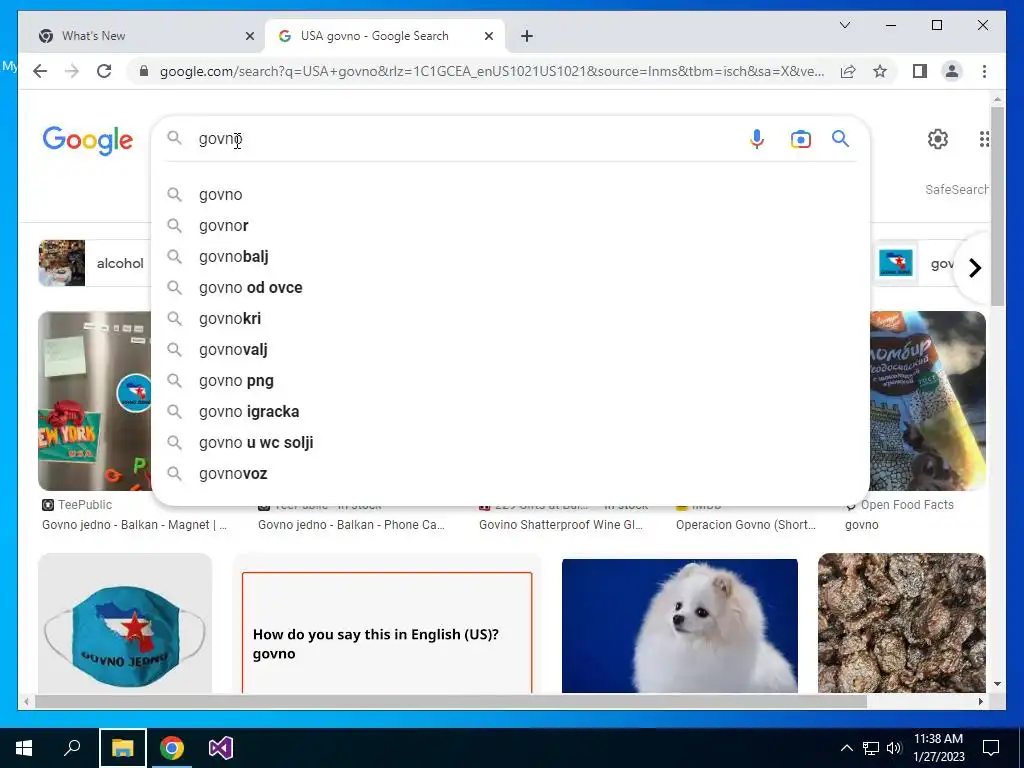Open SafeSearch settings link

click(x=956, y=189)
